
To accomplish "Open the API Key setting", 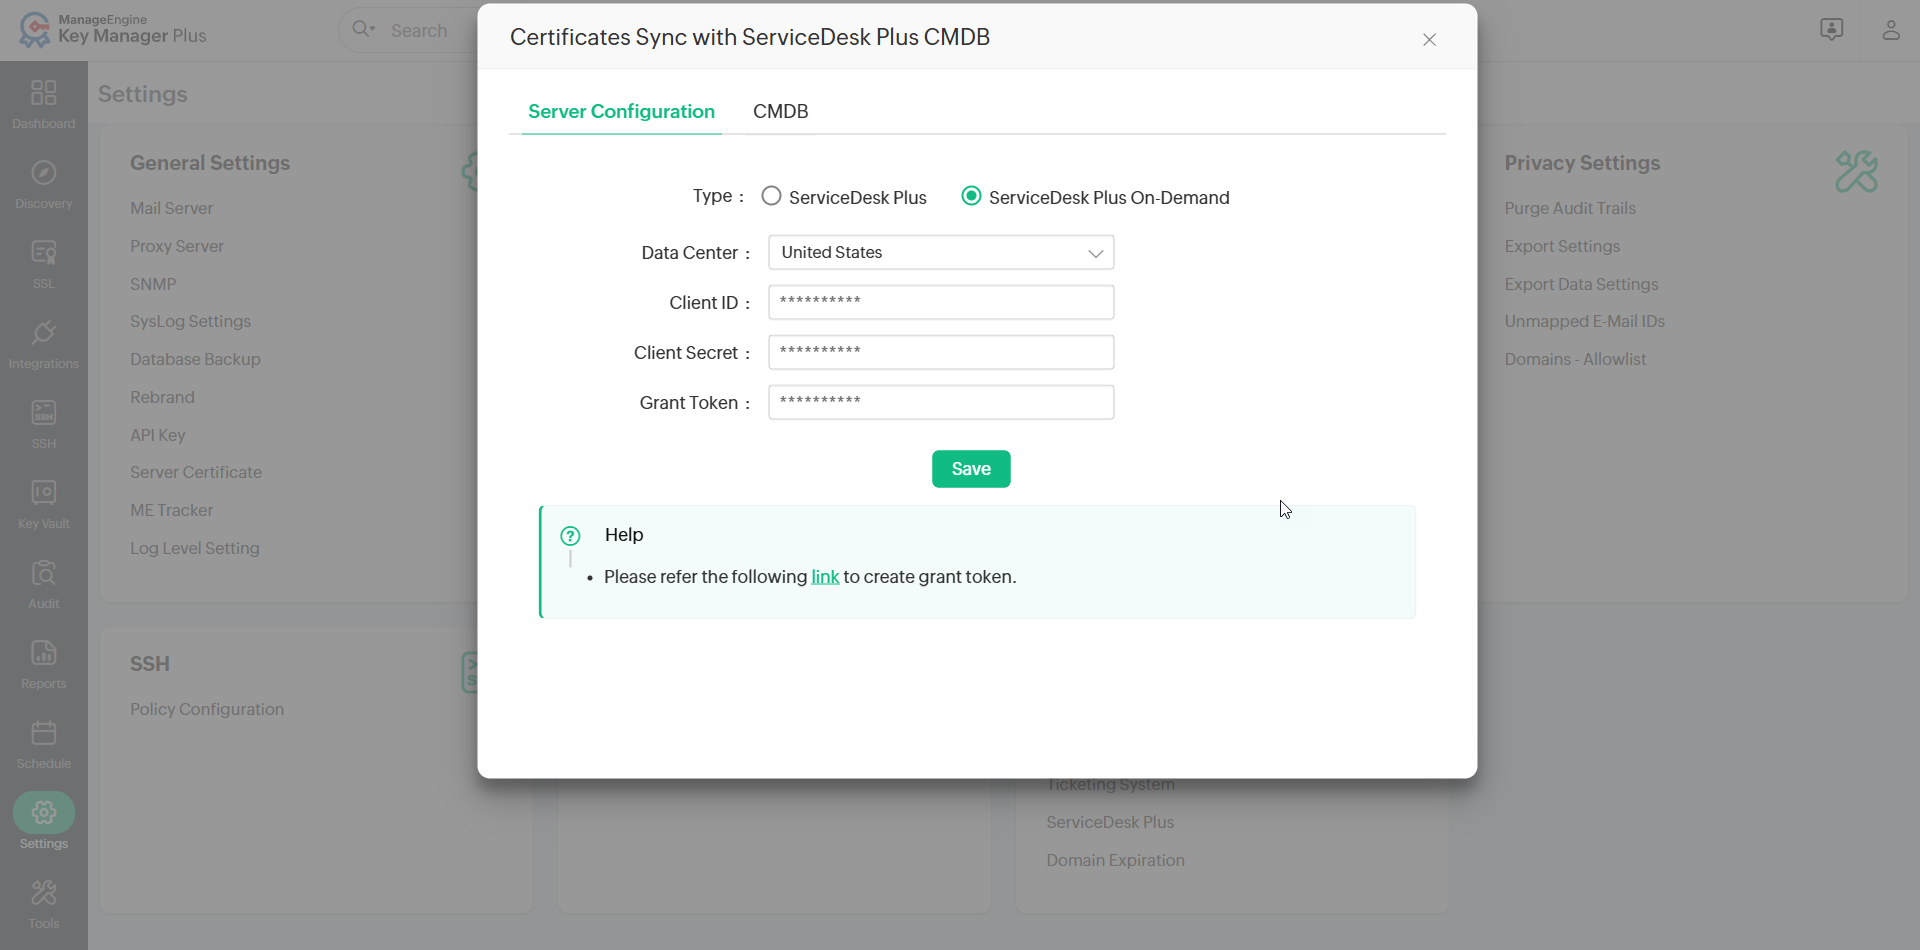I will pos(158,436).
